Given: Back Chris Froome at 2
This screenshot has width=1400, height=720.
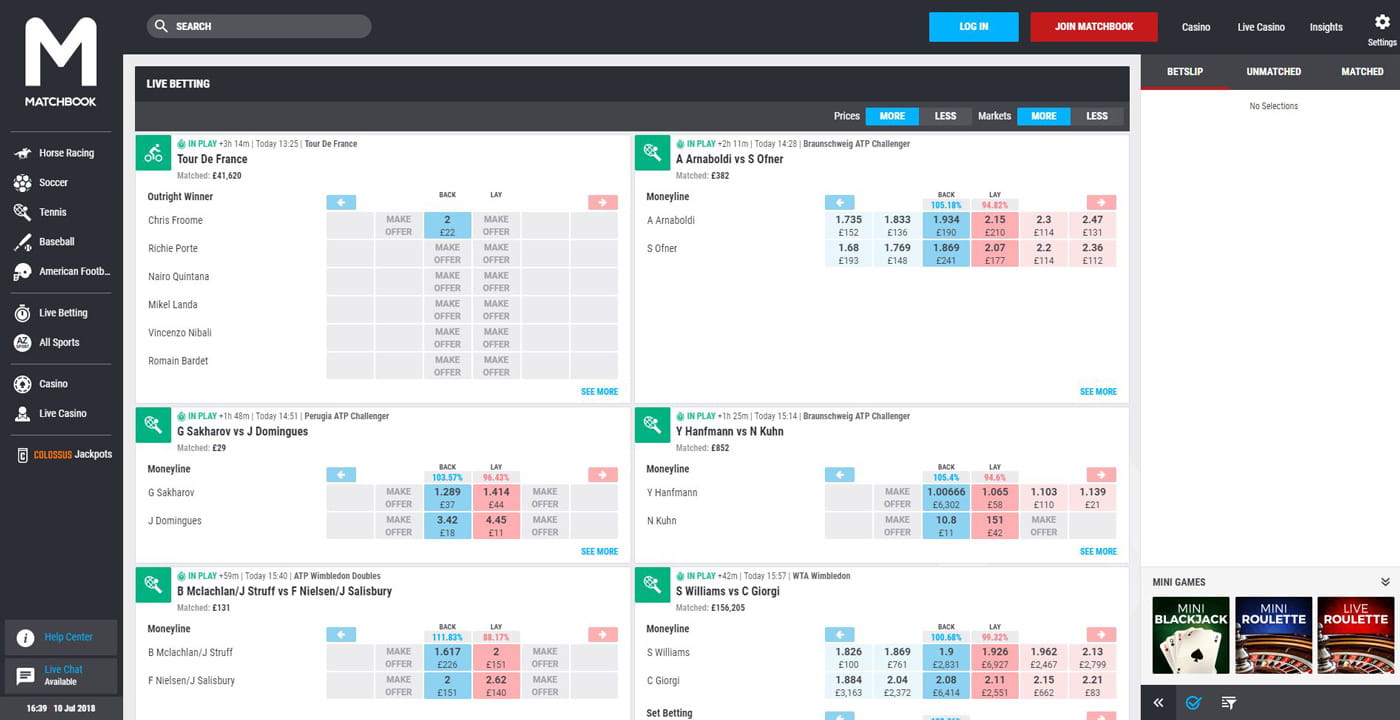Looking at the screenshot, I should [x=447, y=225].
